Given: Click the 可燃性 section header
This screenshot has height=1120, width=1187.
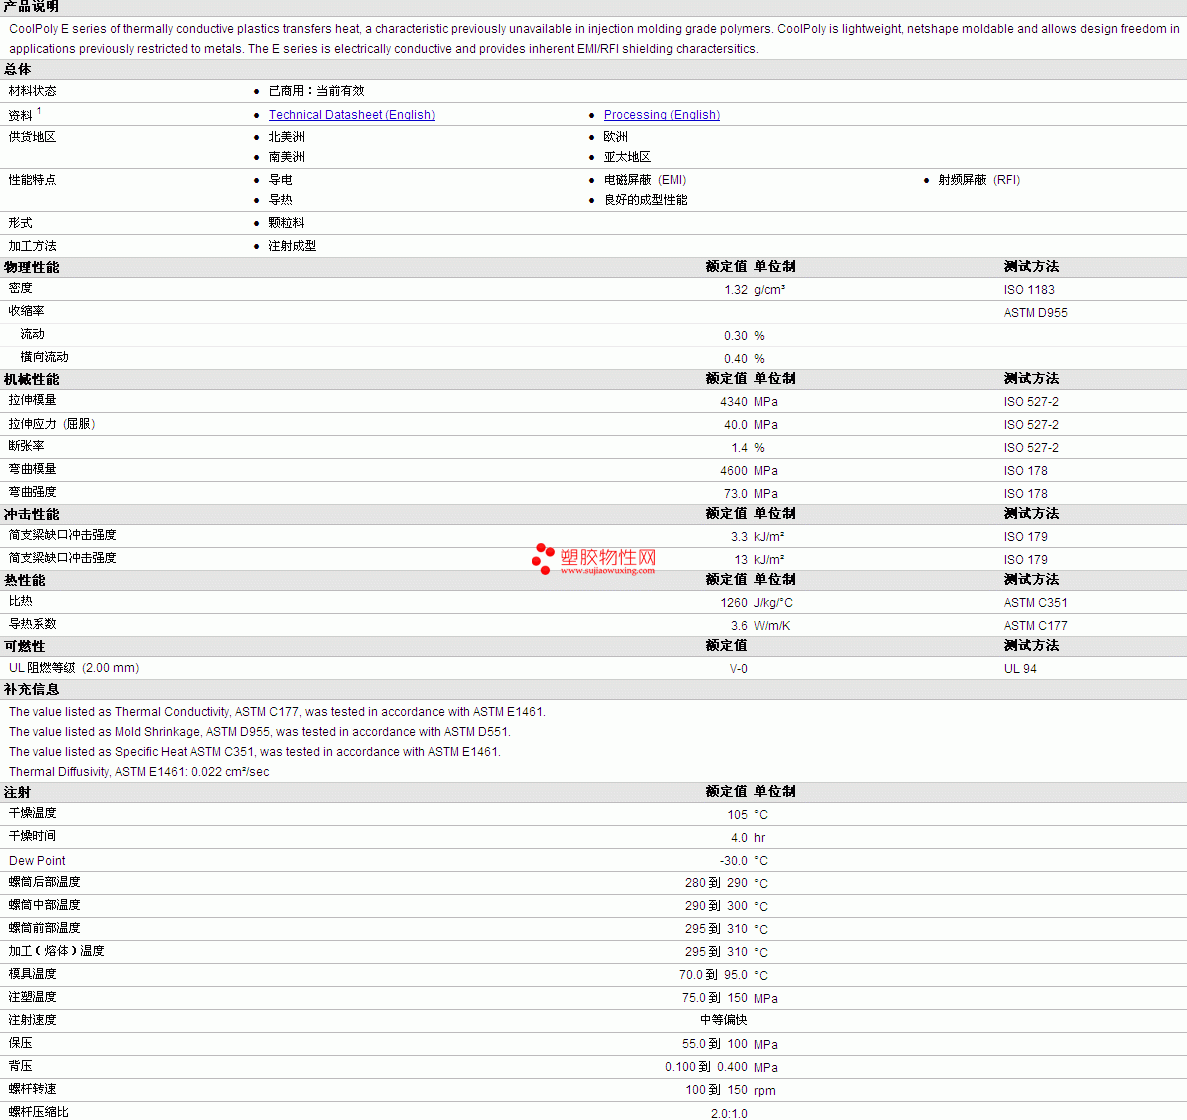Looking at the screenshot, I should click(x=24, y=646).
